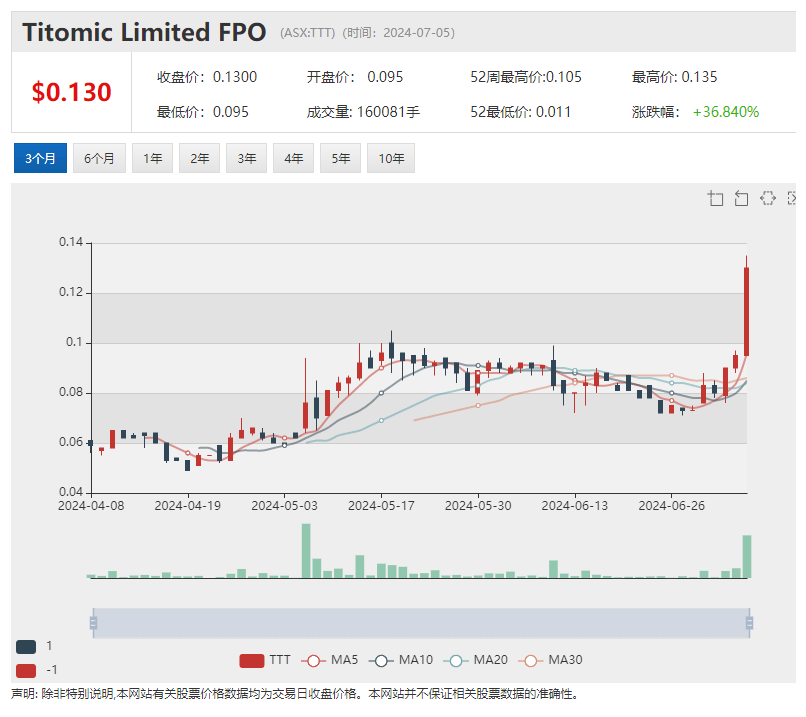Click the 0.14 y-axis label

point(70,242)
